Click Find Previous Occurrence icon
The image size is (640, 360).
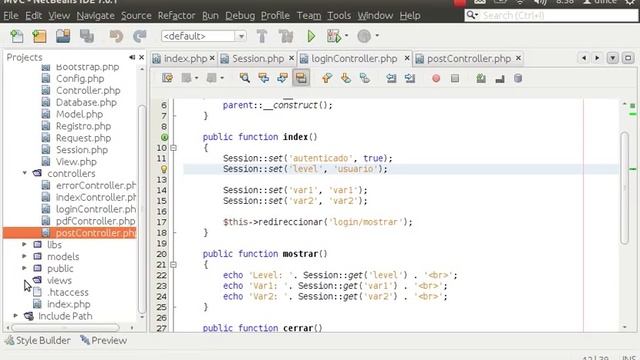click(x=264, y=78)
